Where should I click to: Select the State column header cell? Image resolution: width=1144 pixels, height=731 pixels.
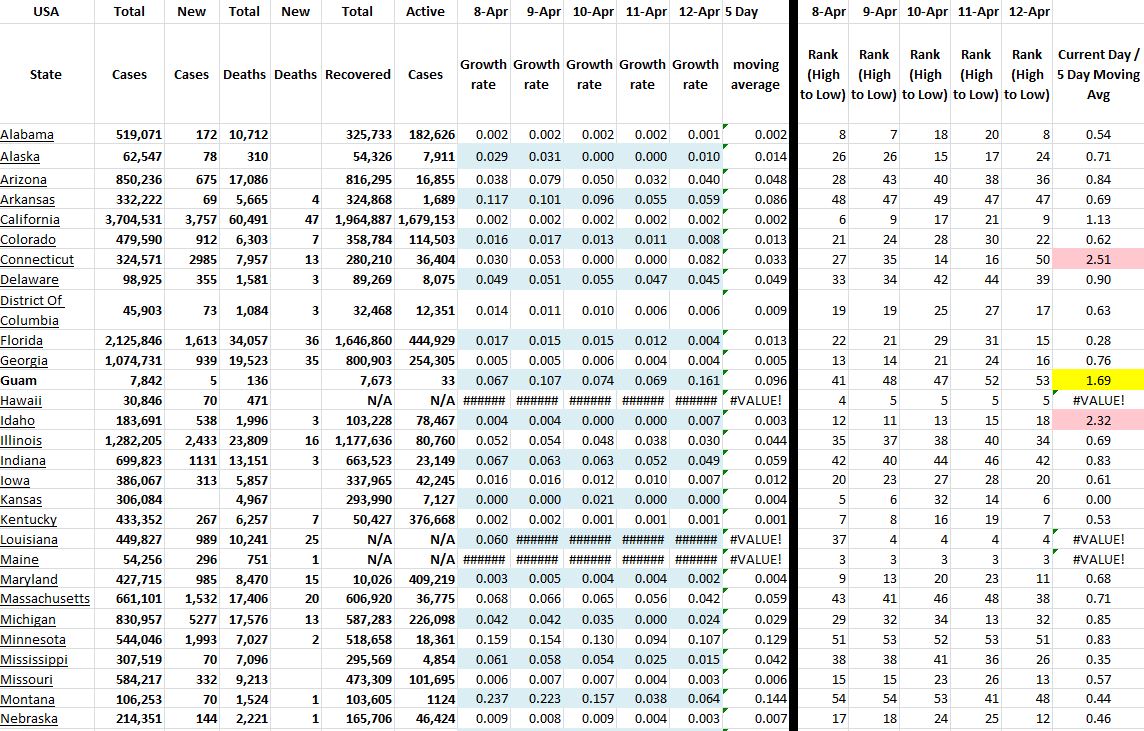pyautogui.click(x=46, y=75)
